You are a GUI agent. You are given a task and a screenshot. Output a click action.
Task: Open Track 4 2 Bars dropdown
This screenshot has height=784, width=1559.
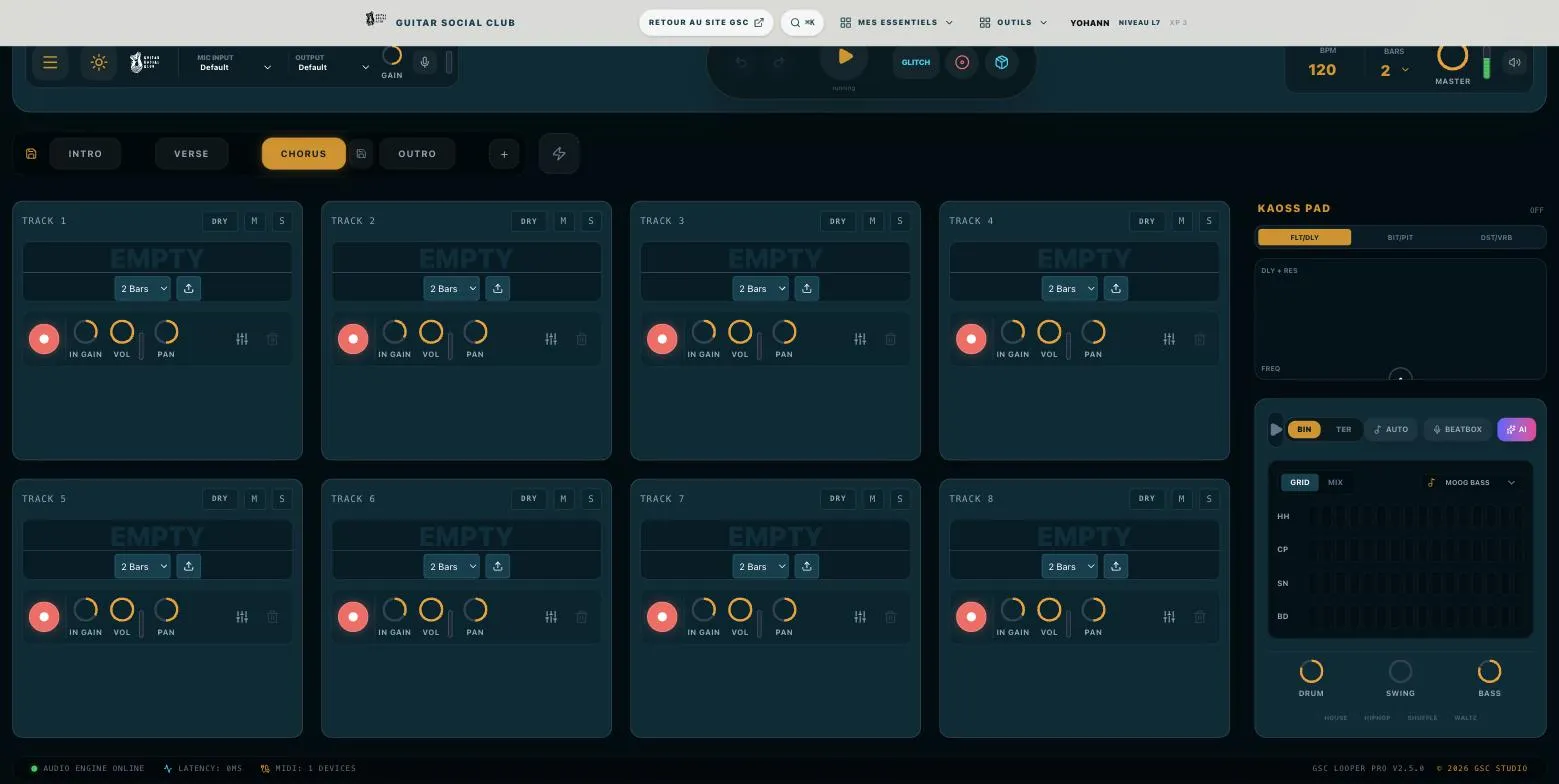coord(1069,288)
